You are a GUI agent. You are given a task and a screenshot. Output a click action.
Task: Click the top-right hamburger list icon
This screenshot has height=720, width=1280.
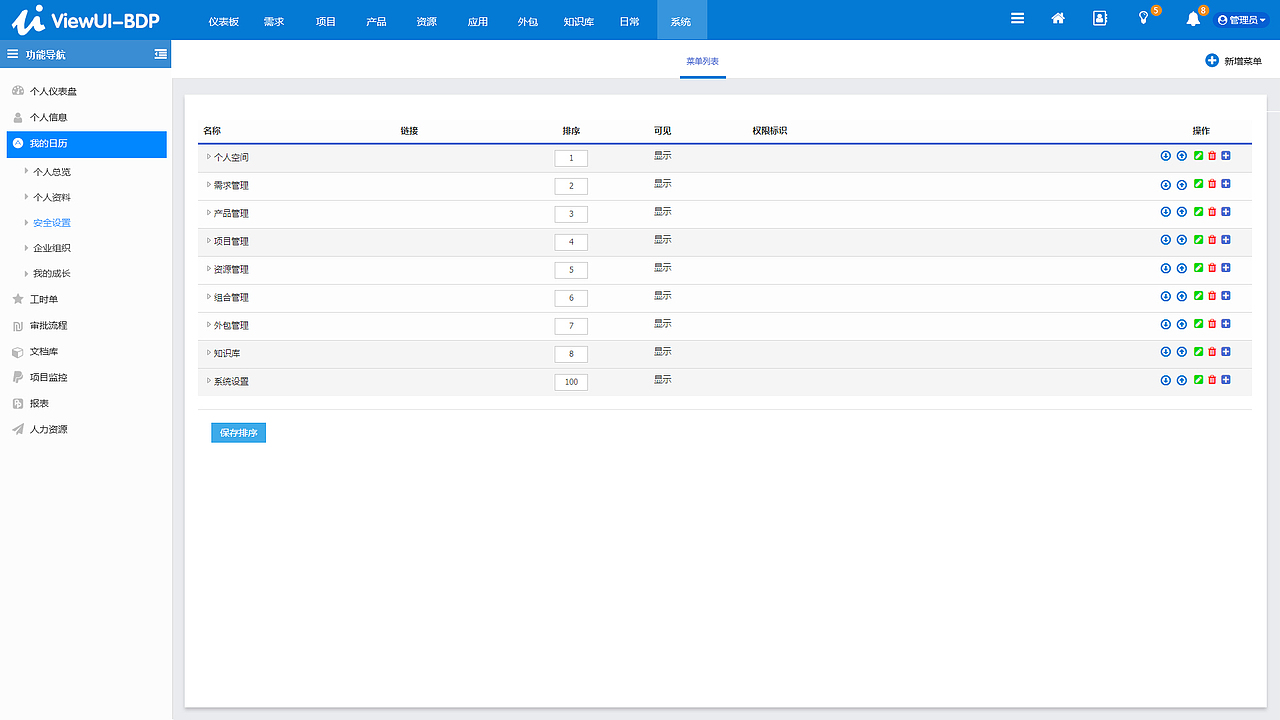click(1017, 18)
